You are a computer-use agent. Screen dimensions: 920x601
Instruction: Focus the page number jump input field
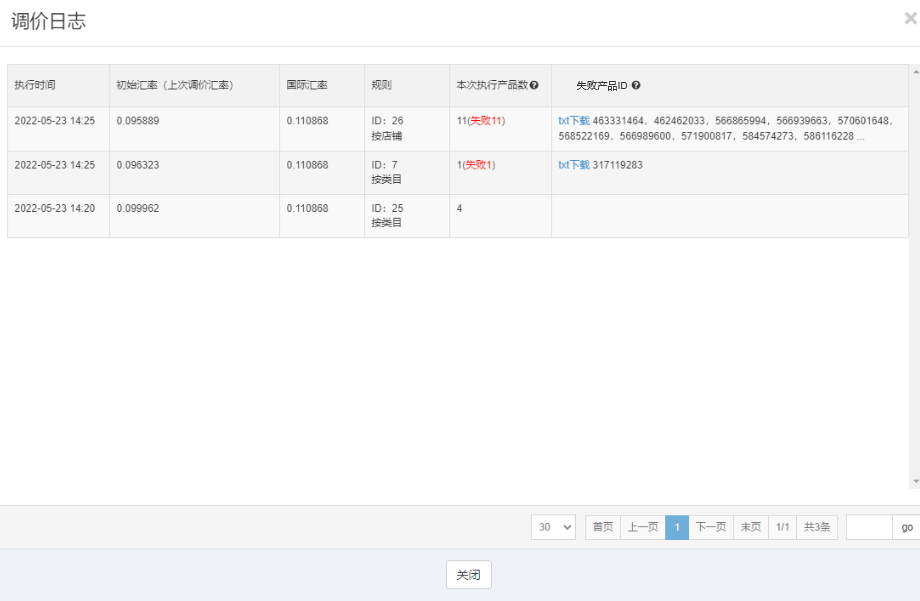[x=868, y=527]
